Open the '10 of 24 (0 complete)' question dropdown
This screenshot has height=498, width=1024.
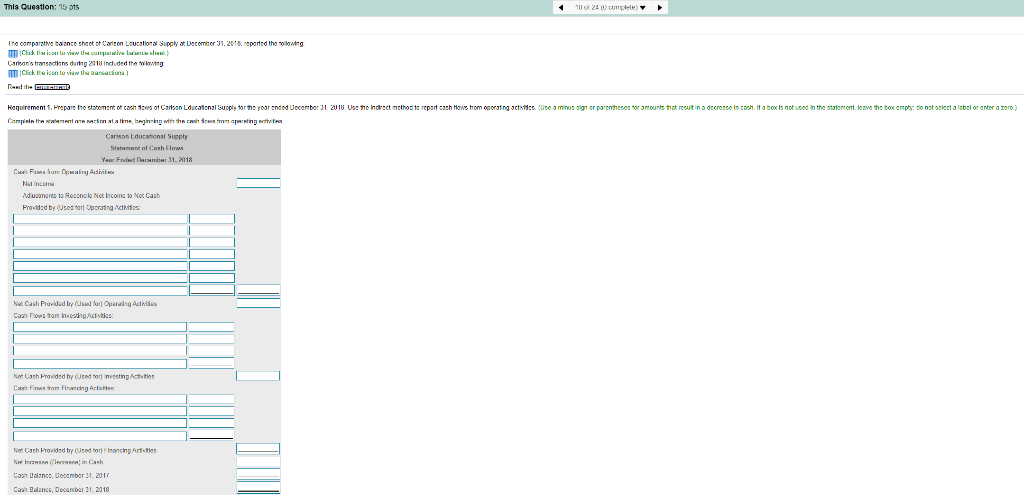[611, 8]
